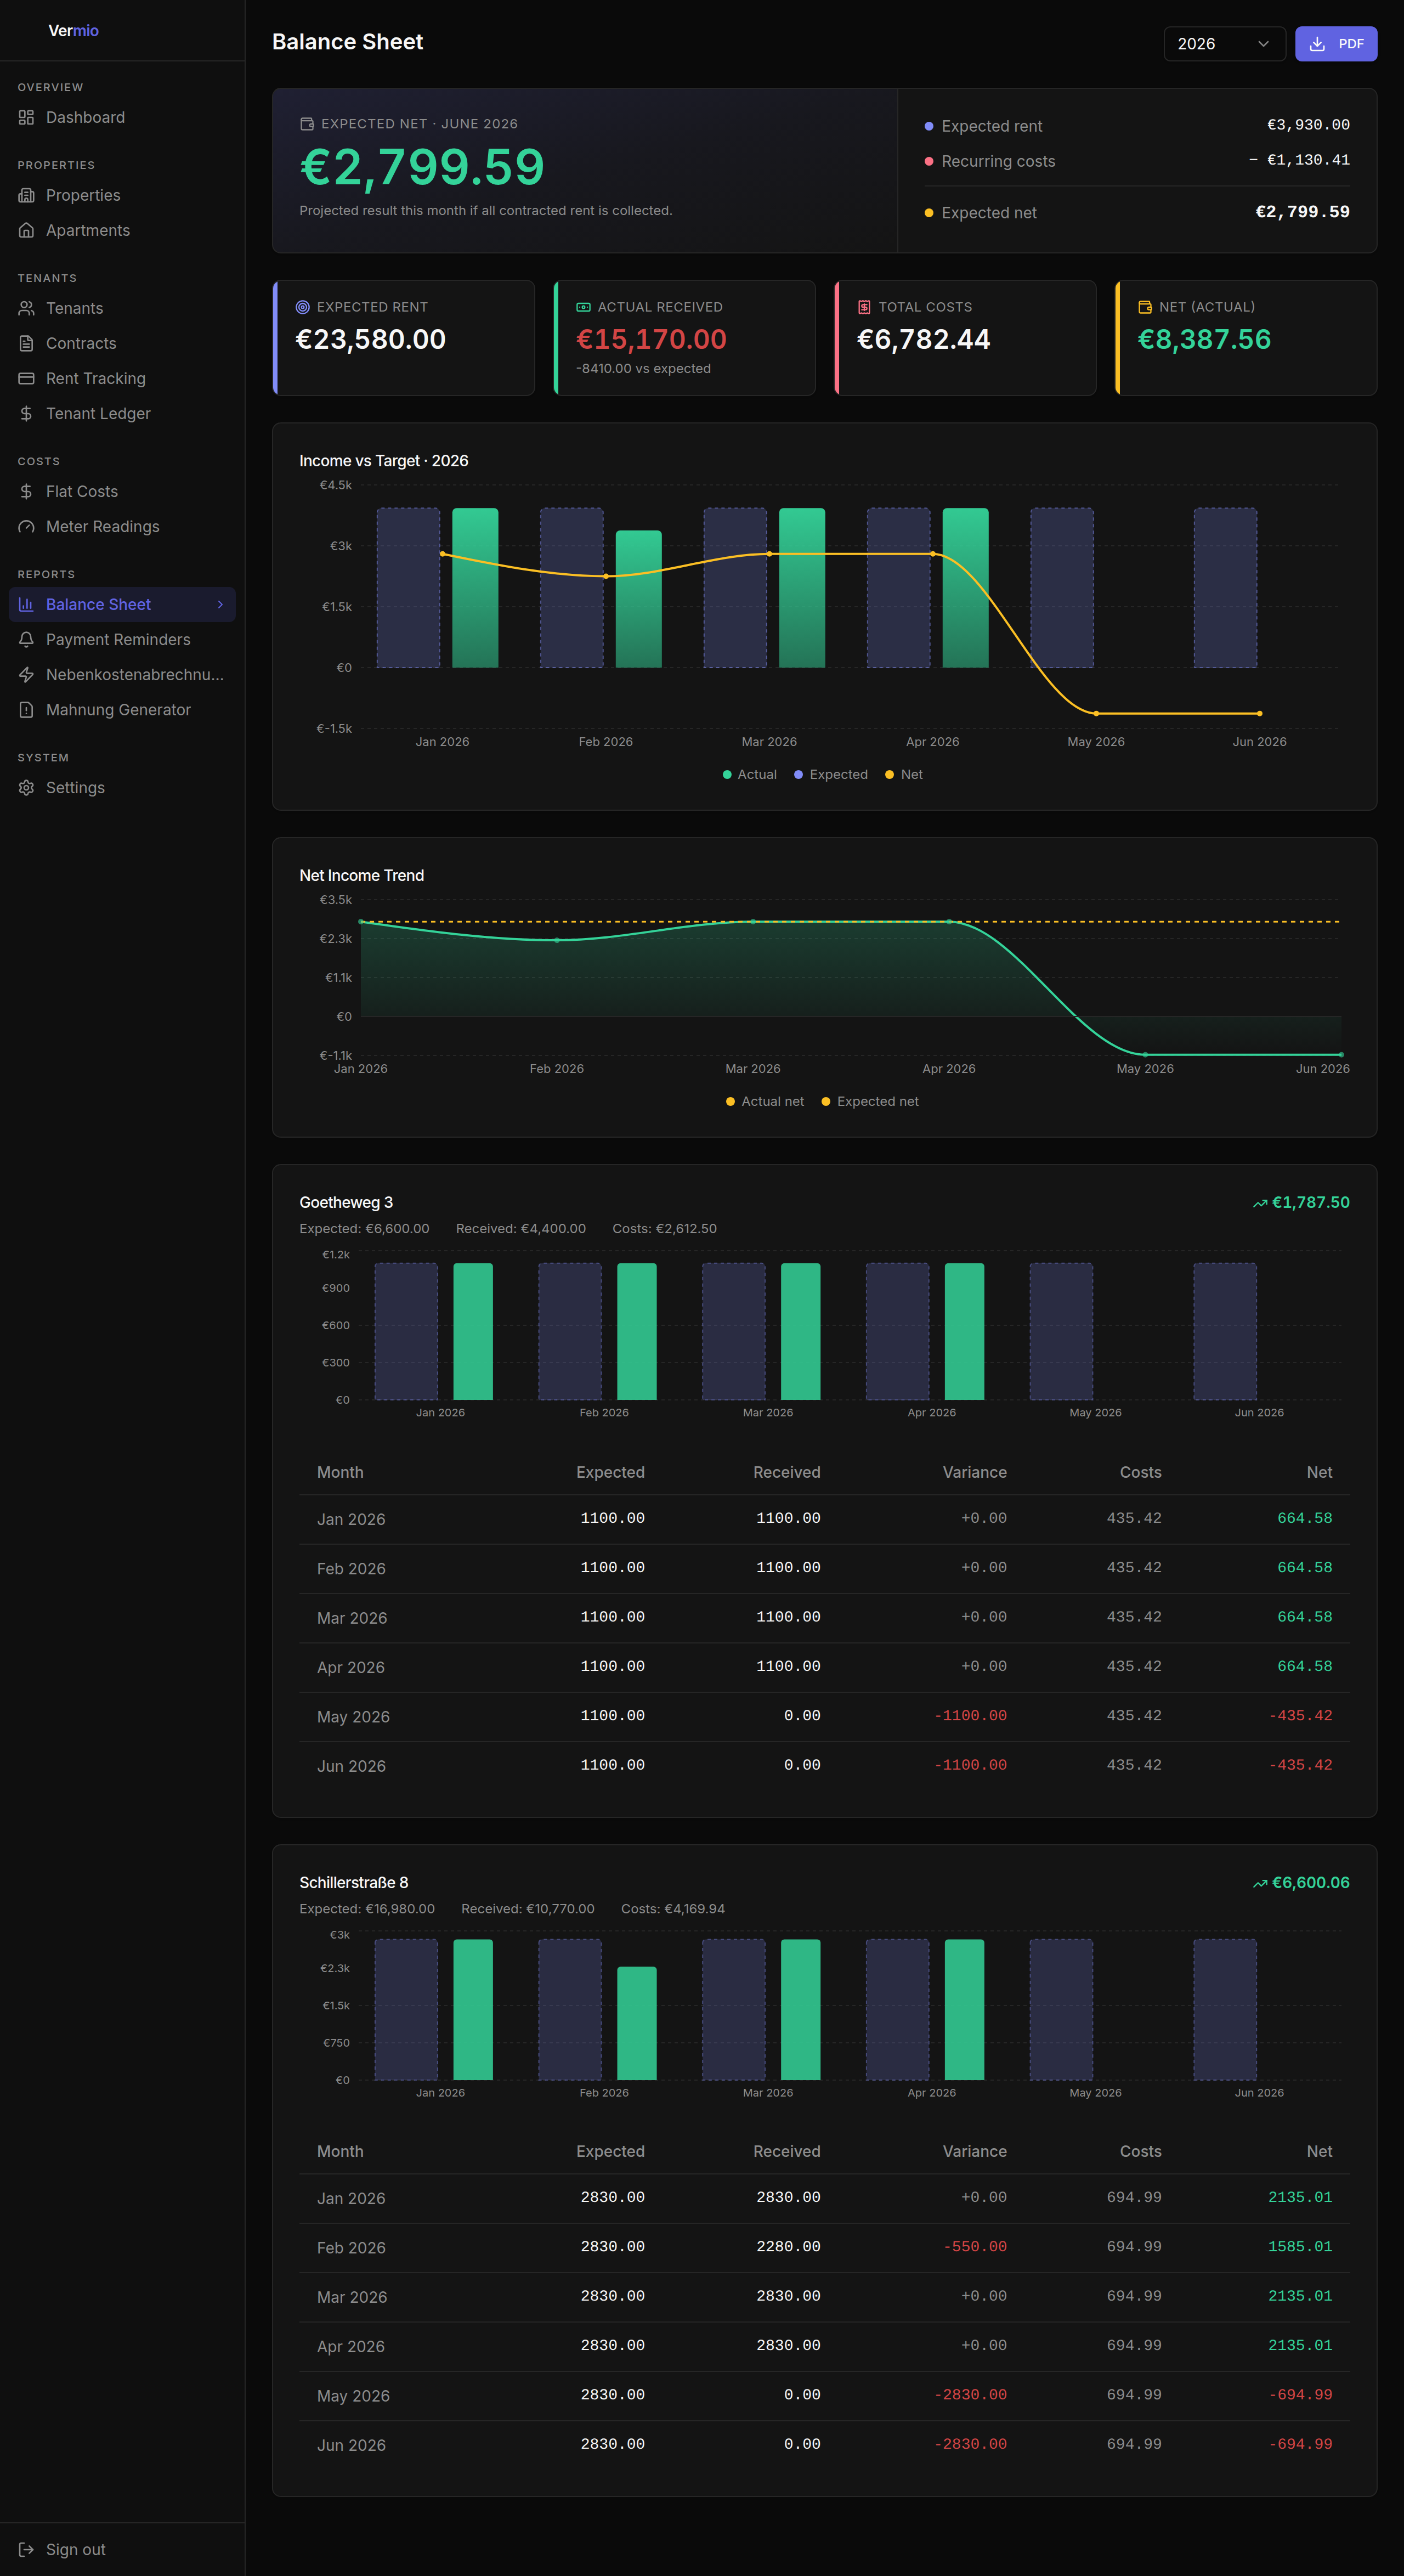
Task: Click the Dashboard grid icon in sidebar
Action: [26, 117]
